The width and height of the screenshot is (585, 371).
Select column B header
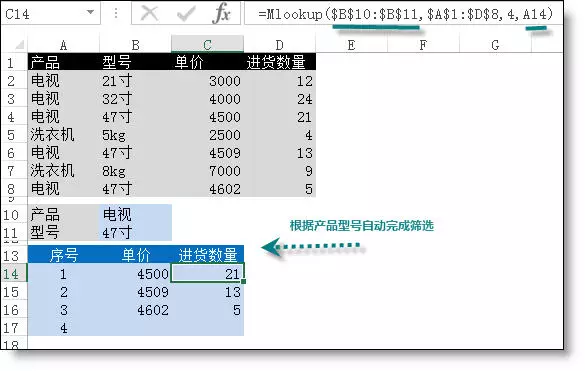[x=135, y=45]
